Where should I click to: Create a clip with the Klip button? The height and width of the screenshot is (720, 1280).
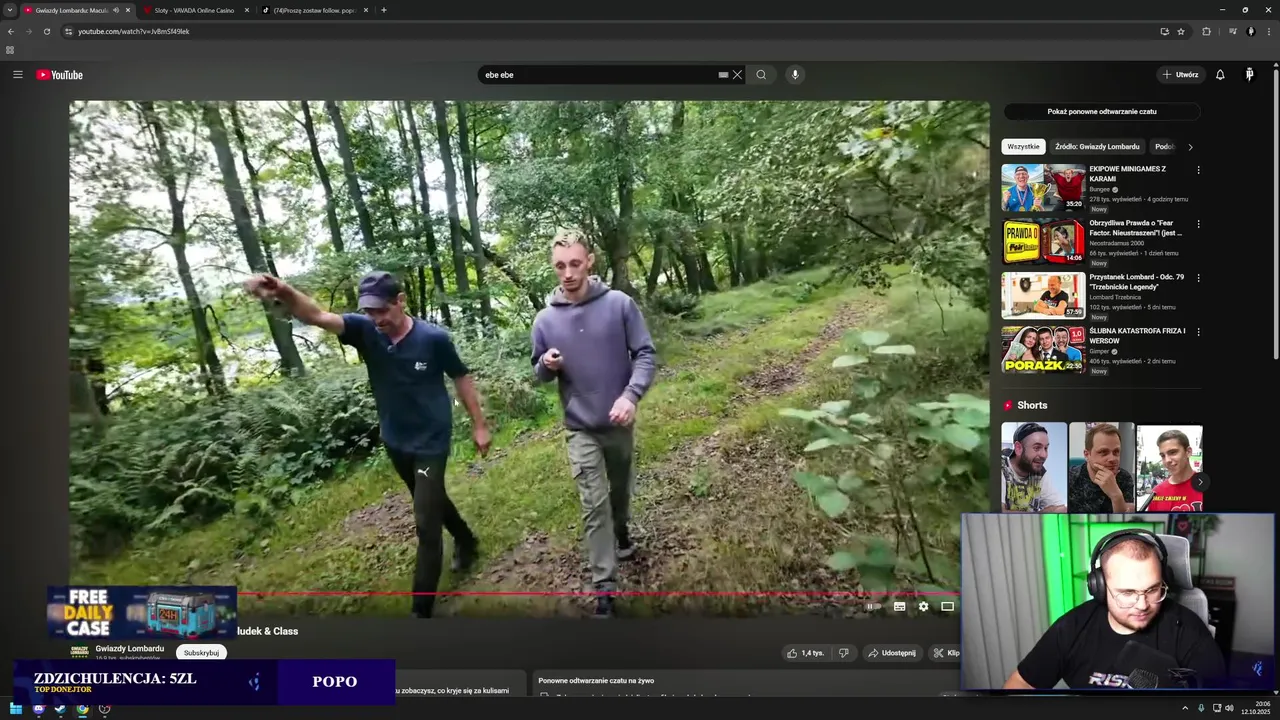pos(944,653)
